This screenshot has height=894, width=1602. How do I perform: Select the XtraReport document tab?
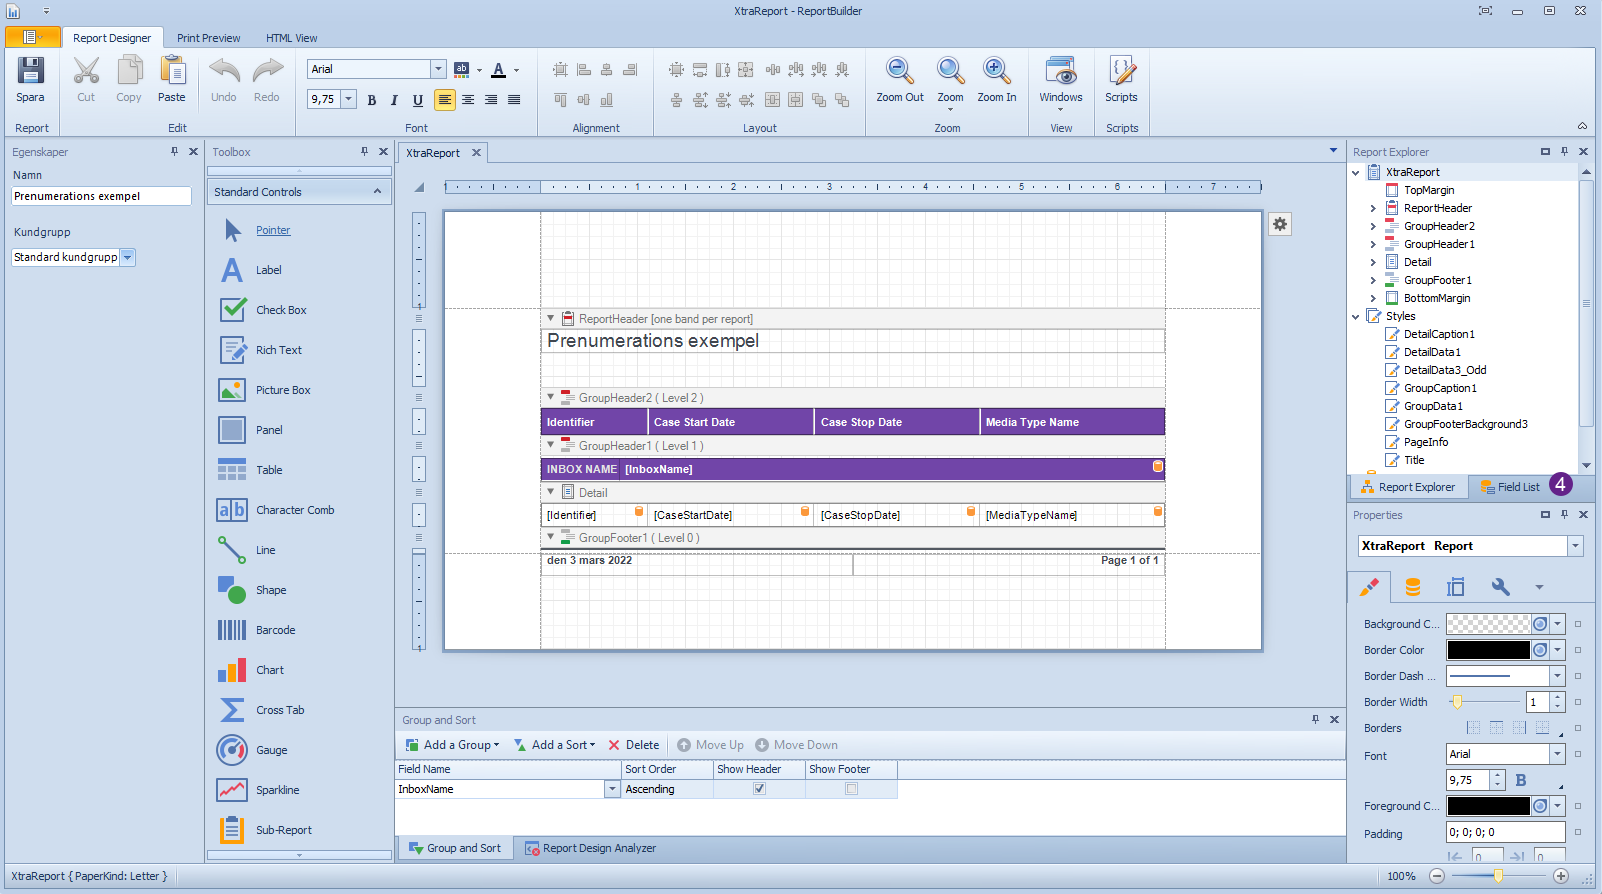(433, 153)
